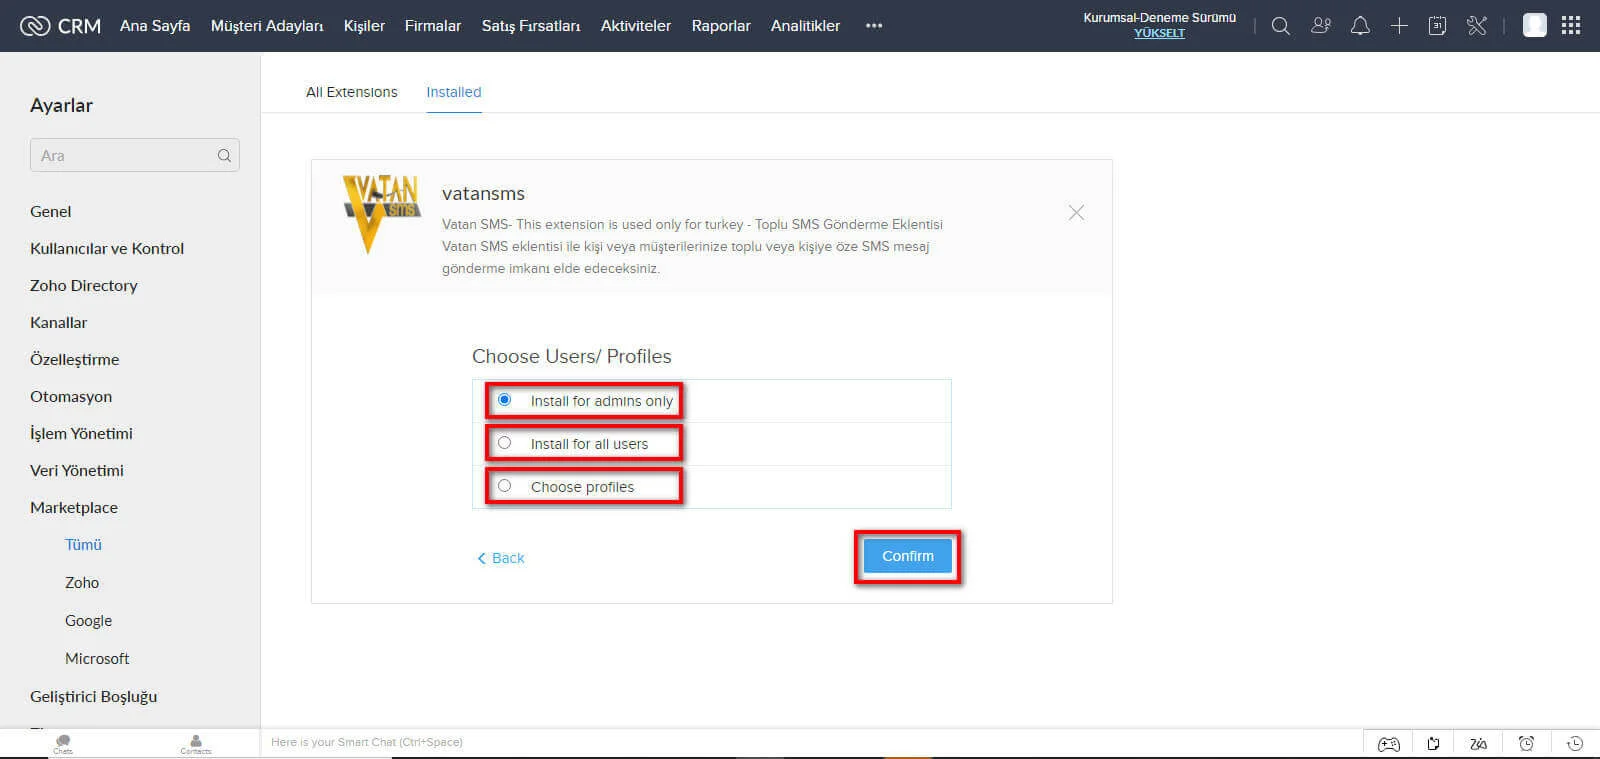Select Microsoft under Marketplace
Viewport: 1600px width, 759px height.
point(97,658)
